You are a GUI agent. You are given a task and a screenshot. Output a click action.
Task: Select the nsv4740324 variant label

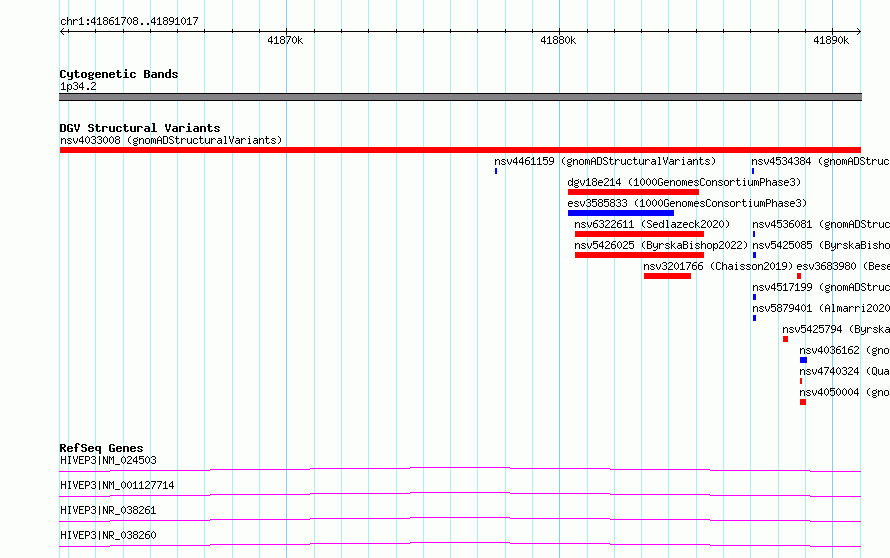point(845,371)
